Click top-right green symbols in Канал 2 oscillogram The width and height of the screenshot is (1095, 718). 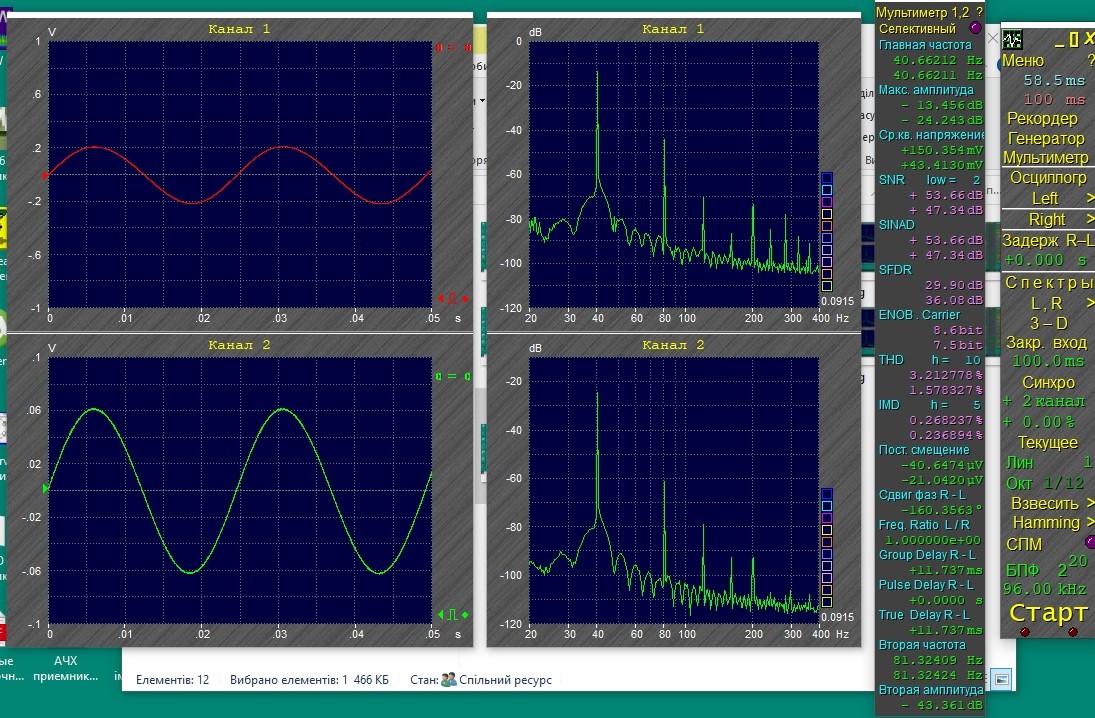(454, 376)
